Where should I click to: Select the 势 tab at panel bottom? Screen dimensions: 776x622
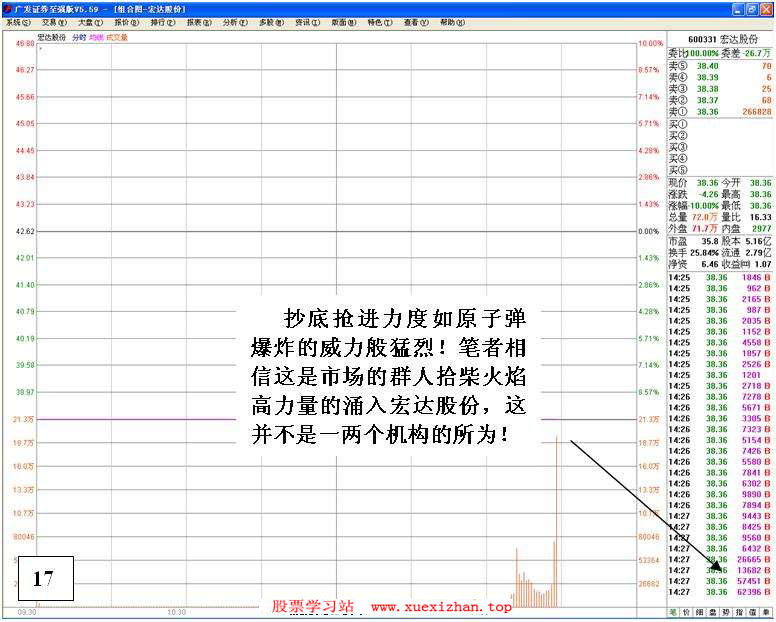pyautogui.click(x=726, y=612)
